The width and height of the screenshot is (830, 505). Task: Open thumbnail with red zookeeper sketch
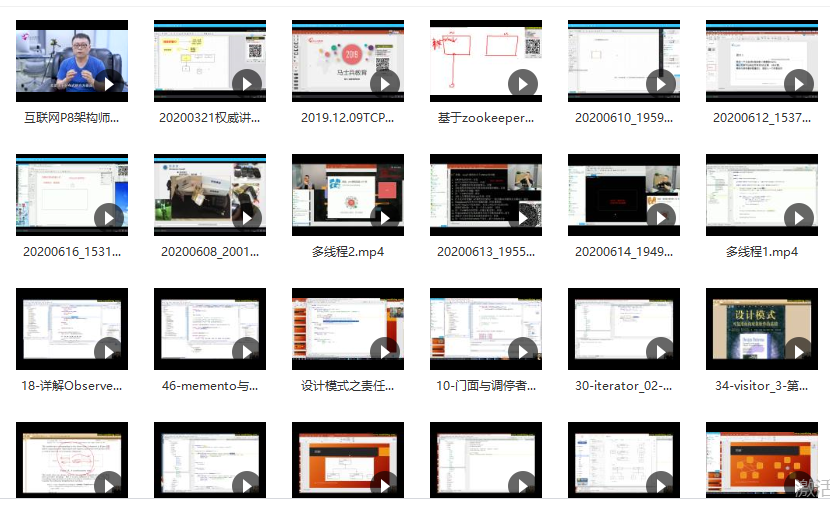(486, 61)
